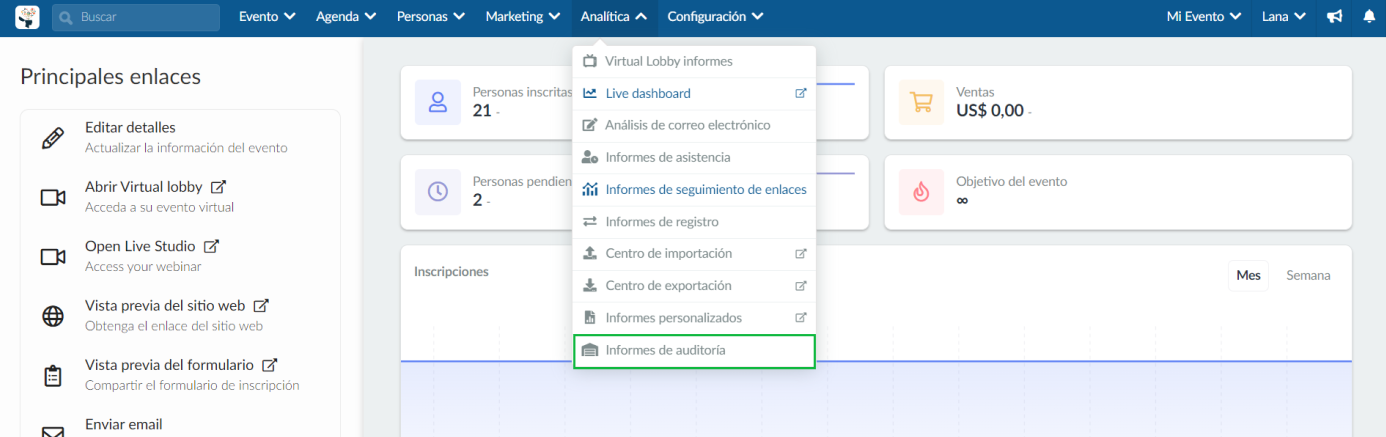1386x437 pixels.
Task: Choose Centro de exportación
Action: (694, 285)
